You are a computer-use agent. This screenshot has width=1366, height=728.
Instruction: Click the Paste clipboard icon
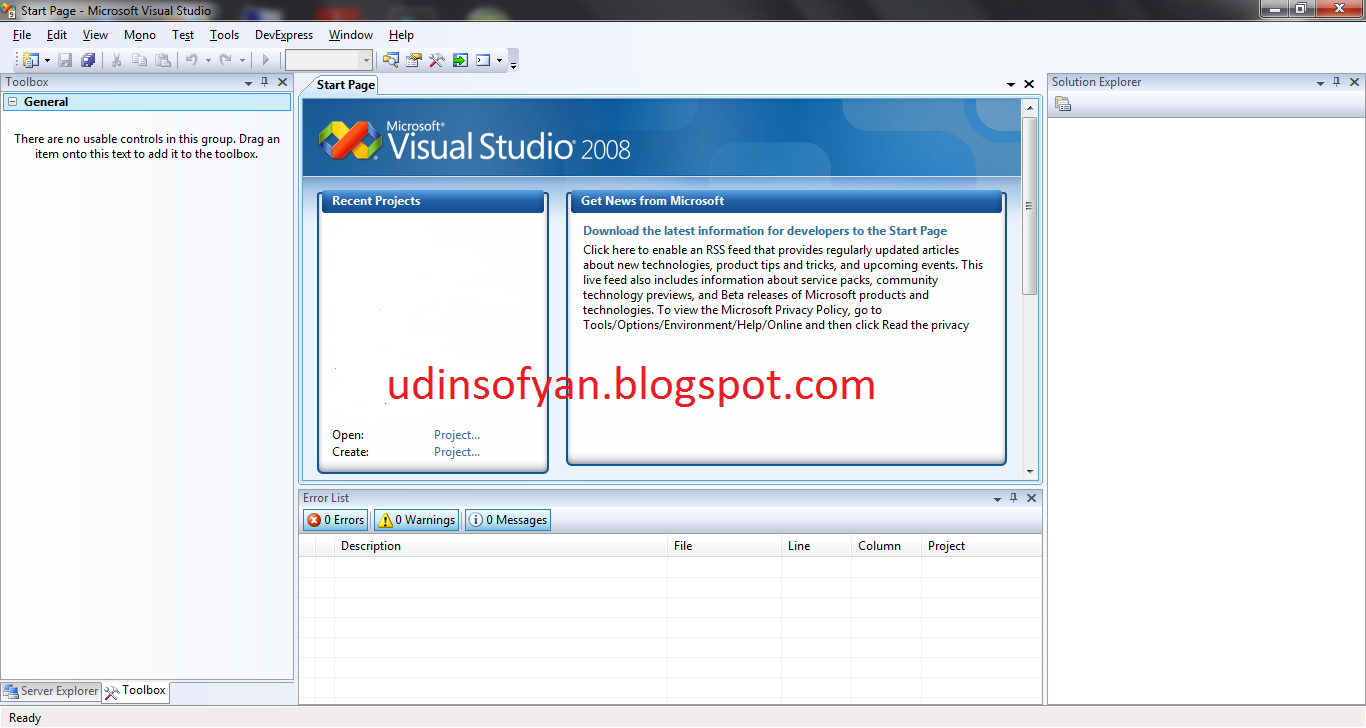(162, 60)
